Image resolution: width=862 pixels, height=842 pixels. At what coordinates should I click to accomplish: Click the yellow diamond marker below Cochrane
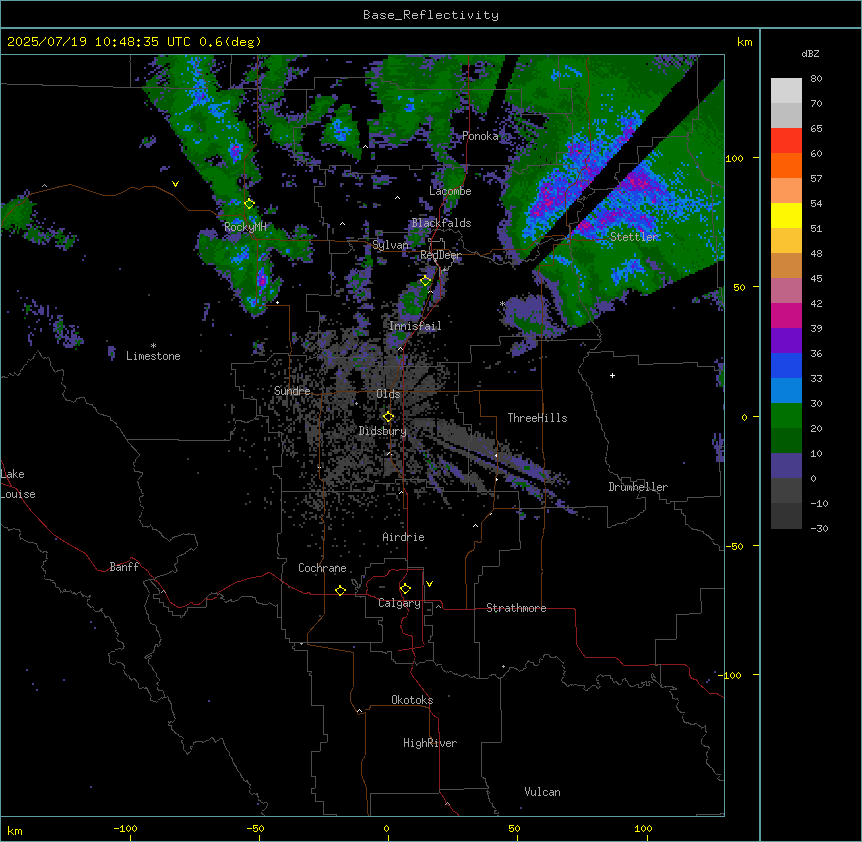(x=340, y=590)
